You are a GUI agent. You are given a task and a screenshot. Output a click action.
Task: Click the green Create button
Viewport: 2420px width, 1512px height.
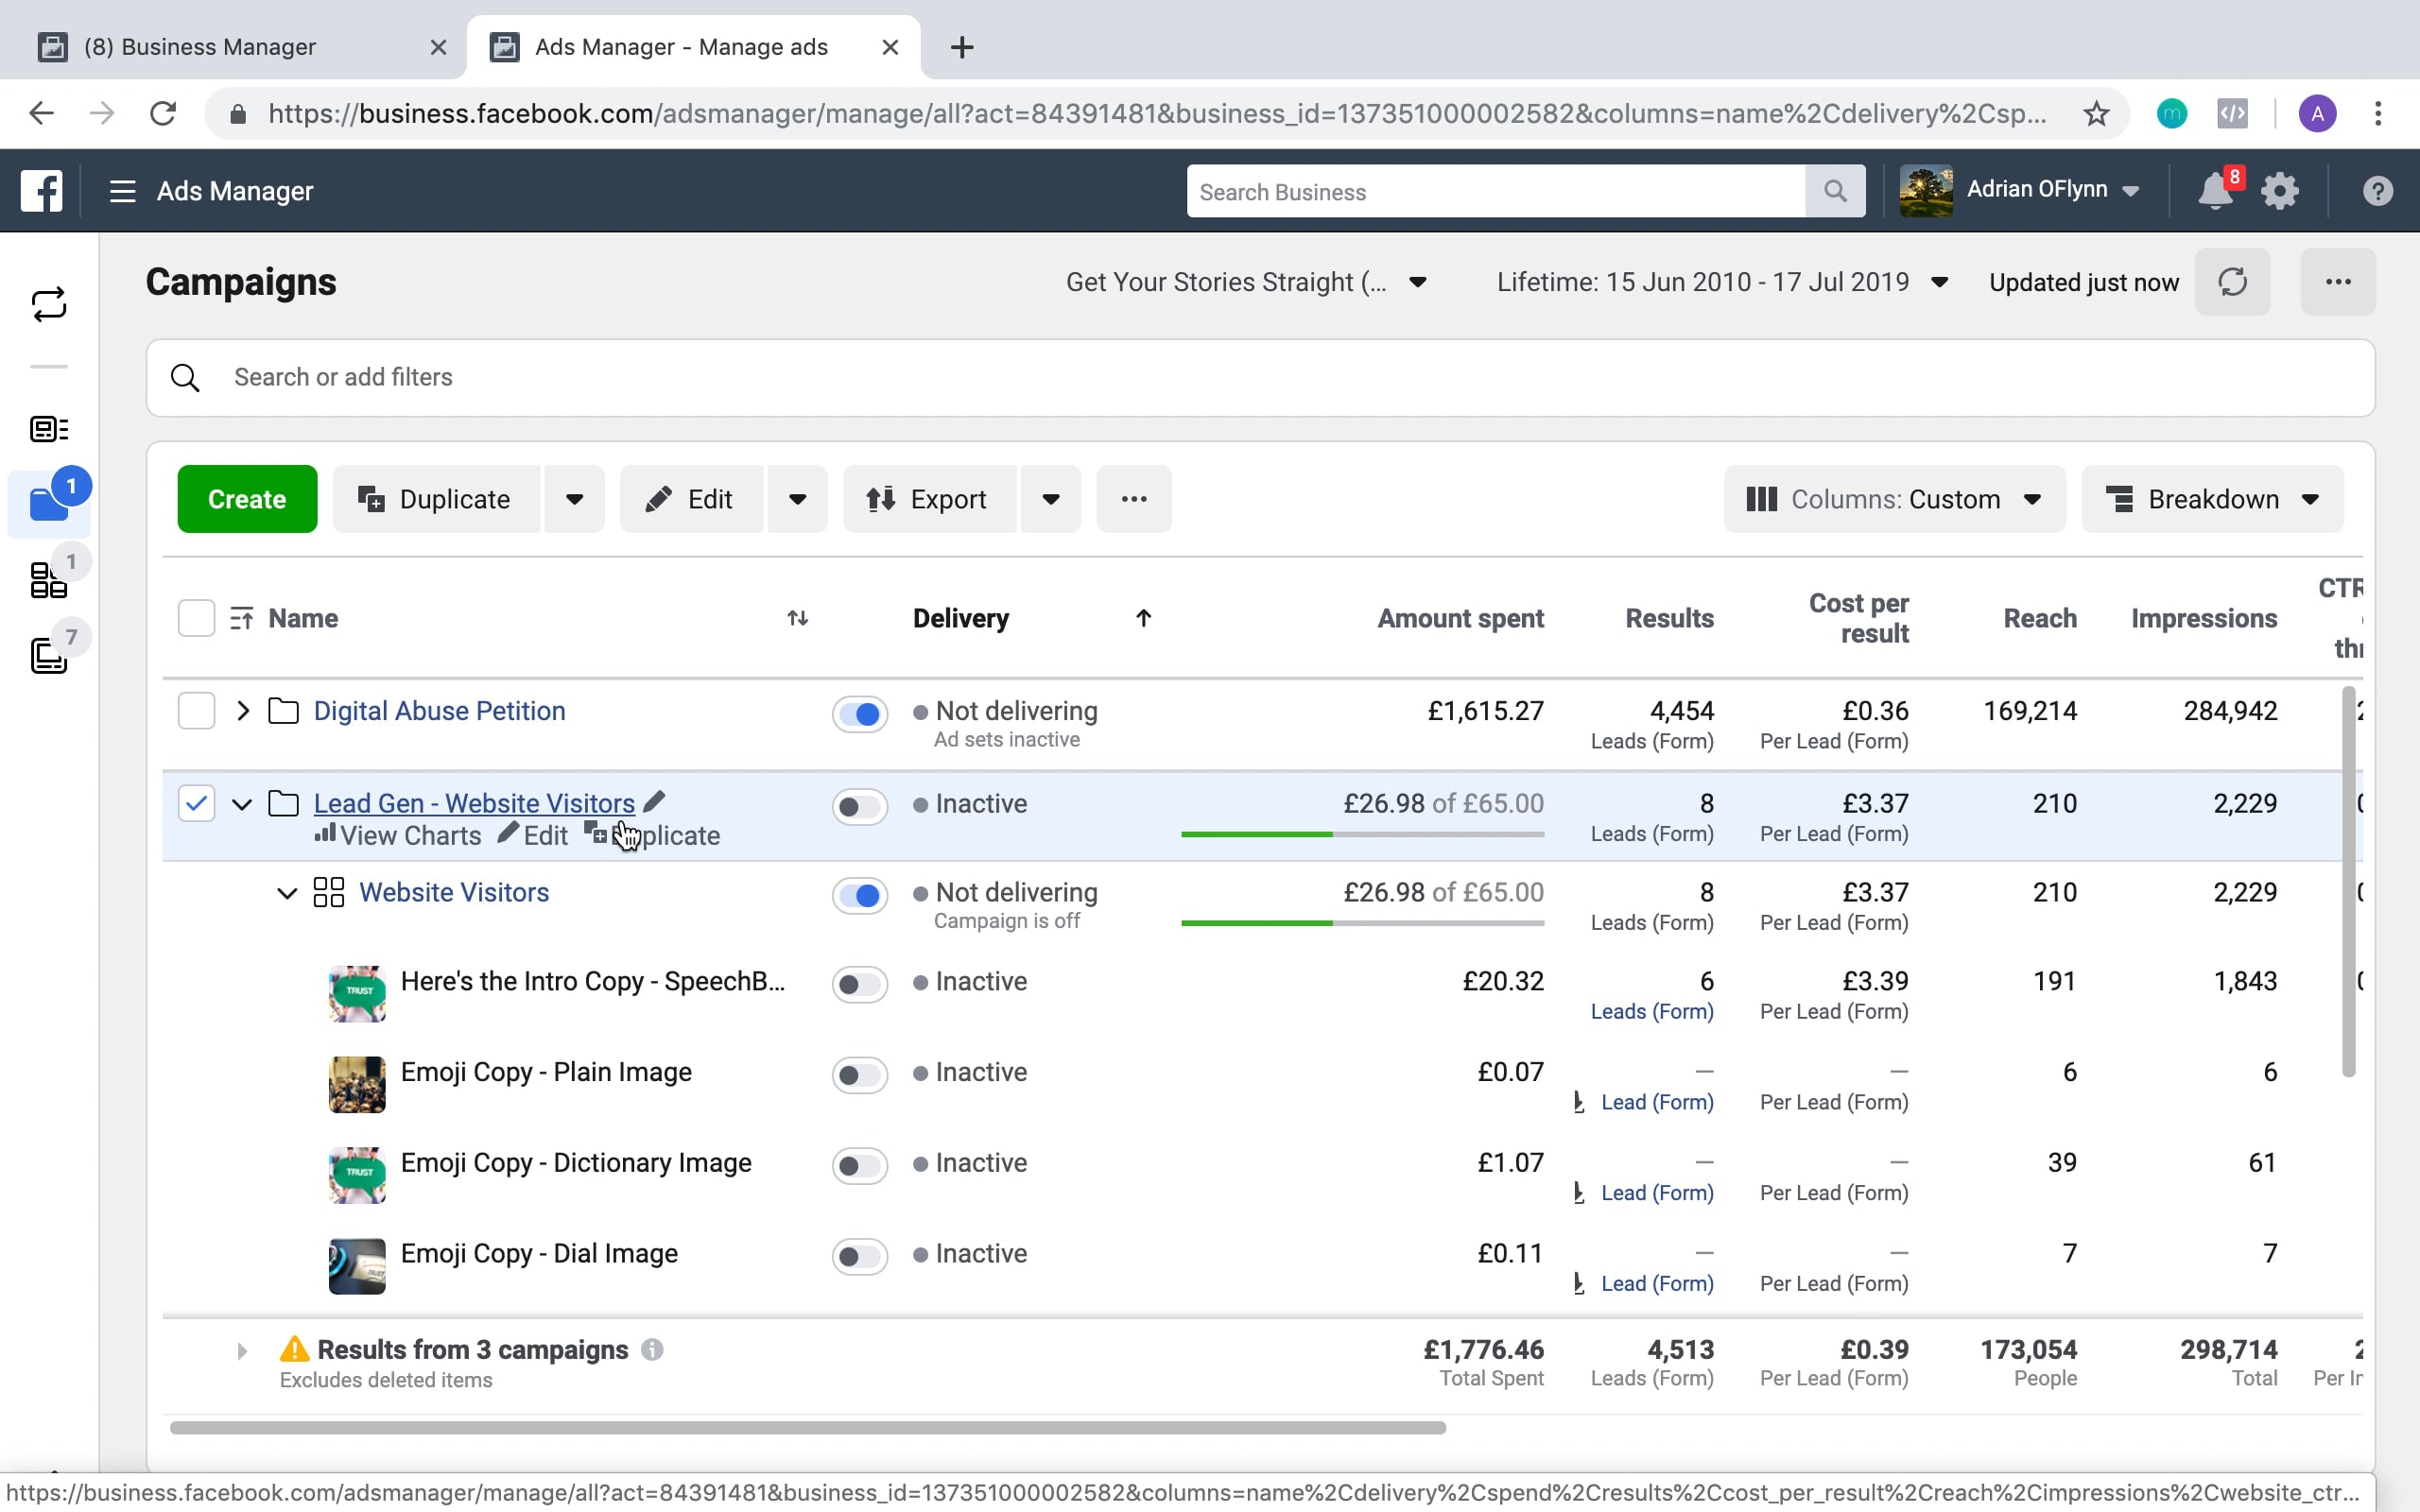coord(247,499)
